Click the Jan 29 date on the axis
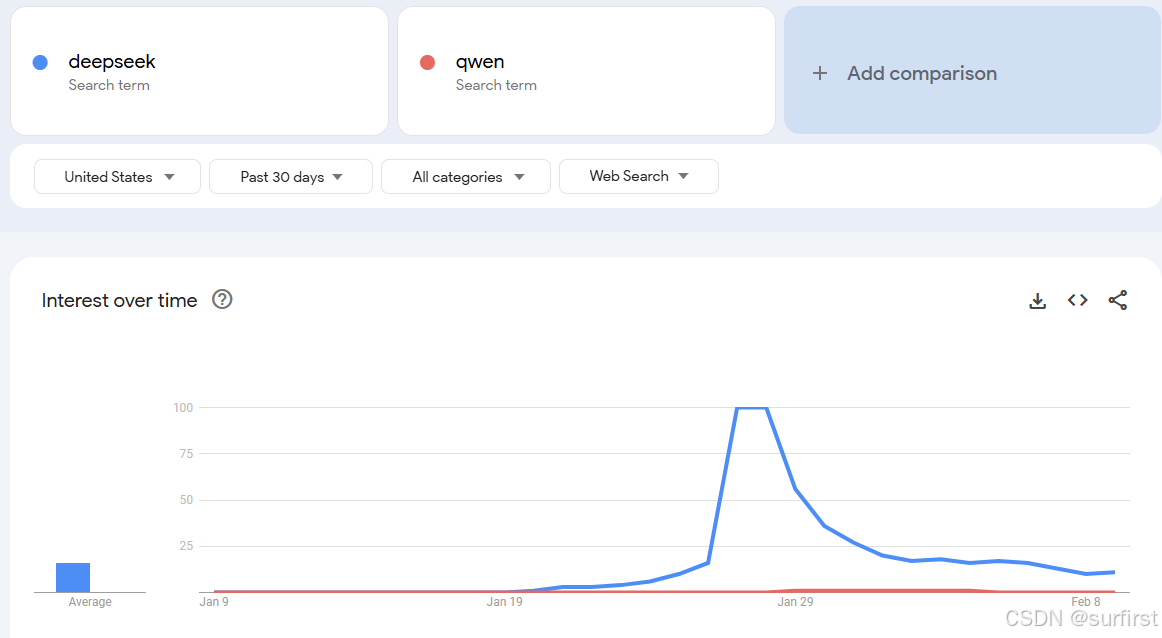 click(x=795, y=602)
